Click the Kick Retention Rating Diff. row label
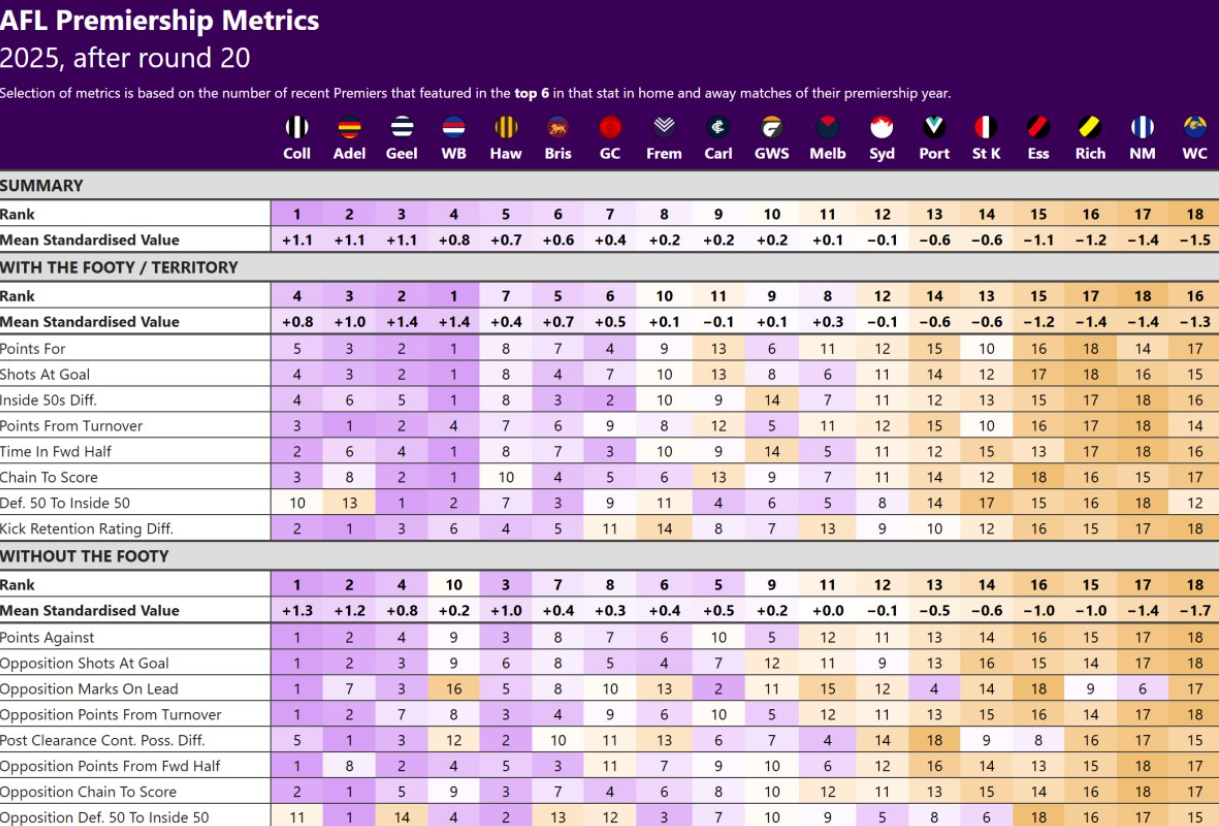The width and height of the screenshot is (1219, 826). coord(87,529)
